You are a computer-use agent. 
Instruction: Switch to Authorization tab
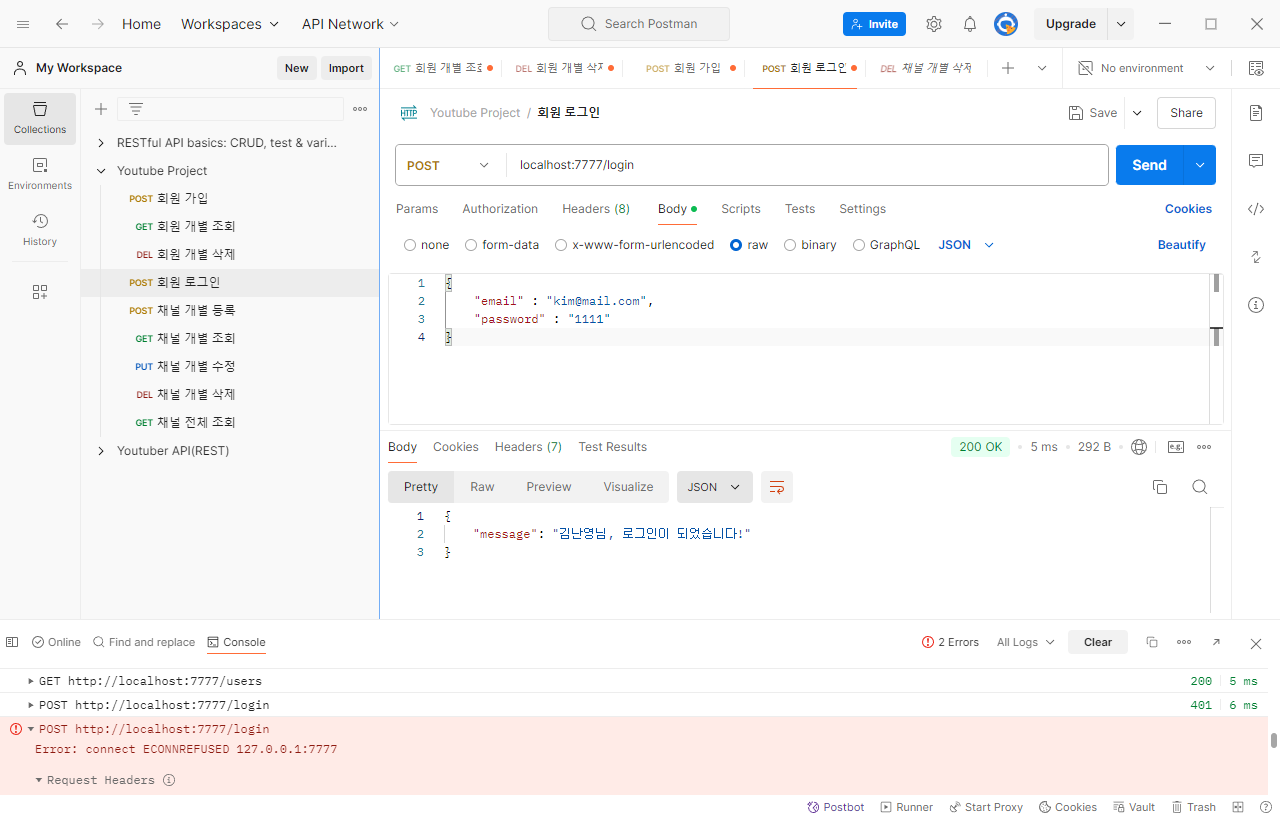coord(500,209)
